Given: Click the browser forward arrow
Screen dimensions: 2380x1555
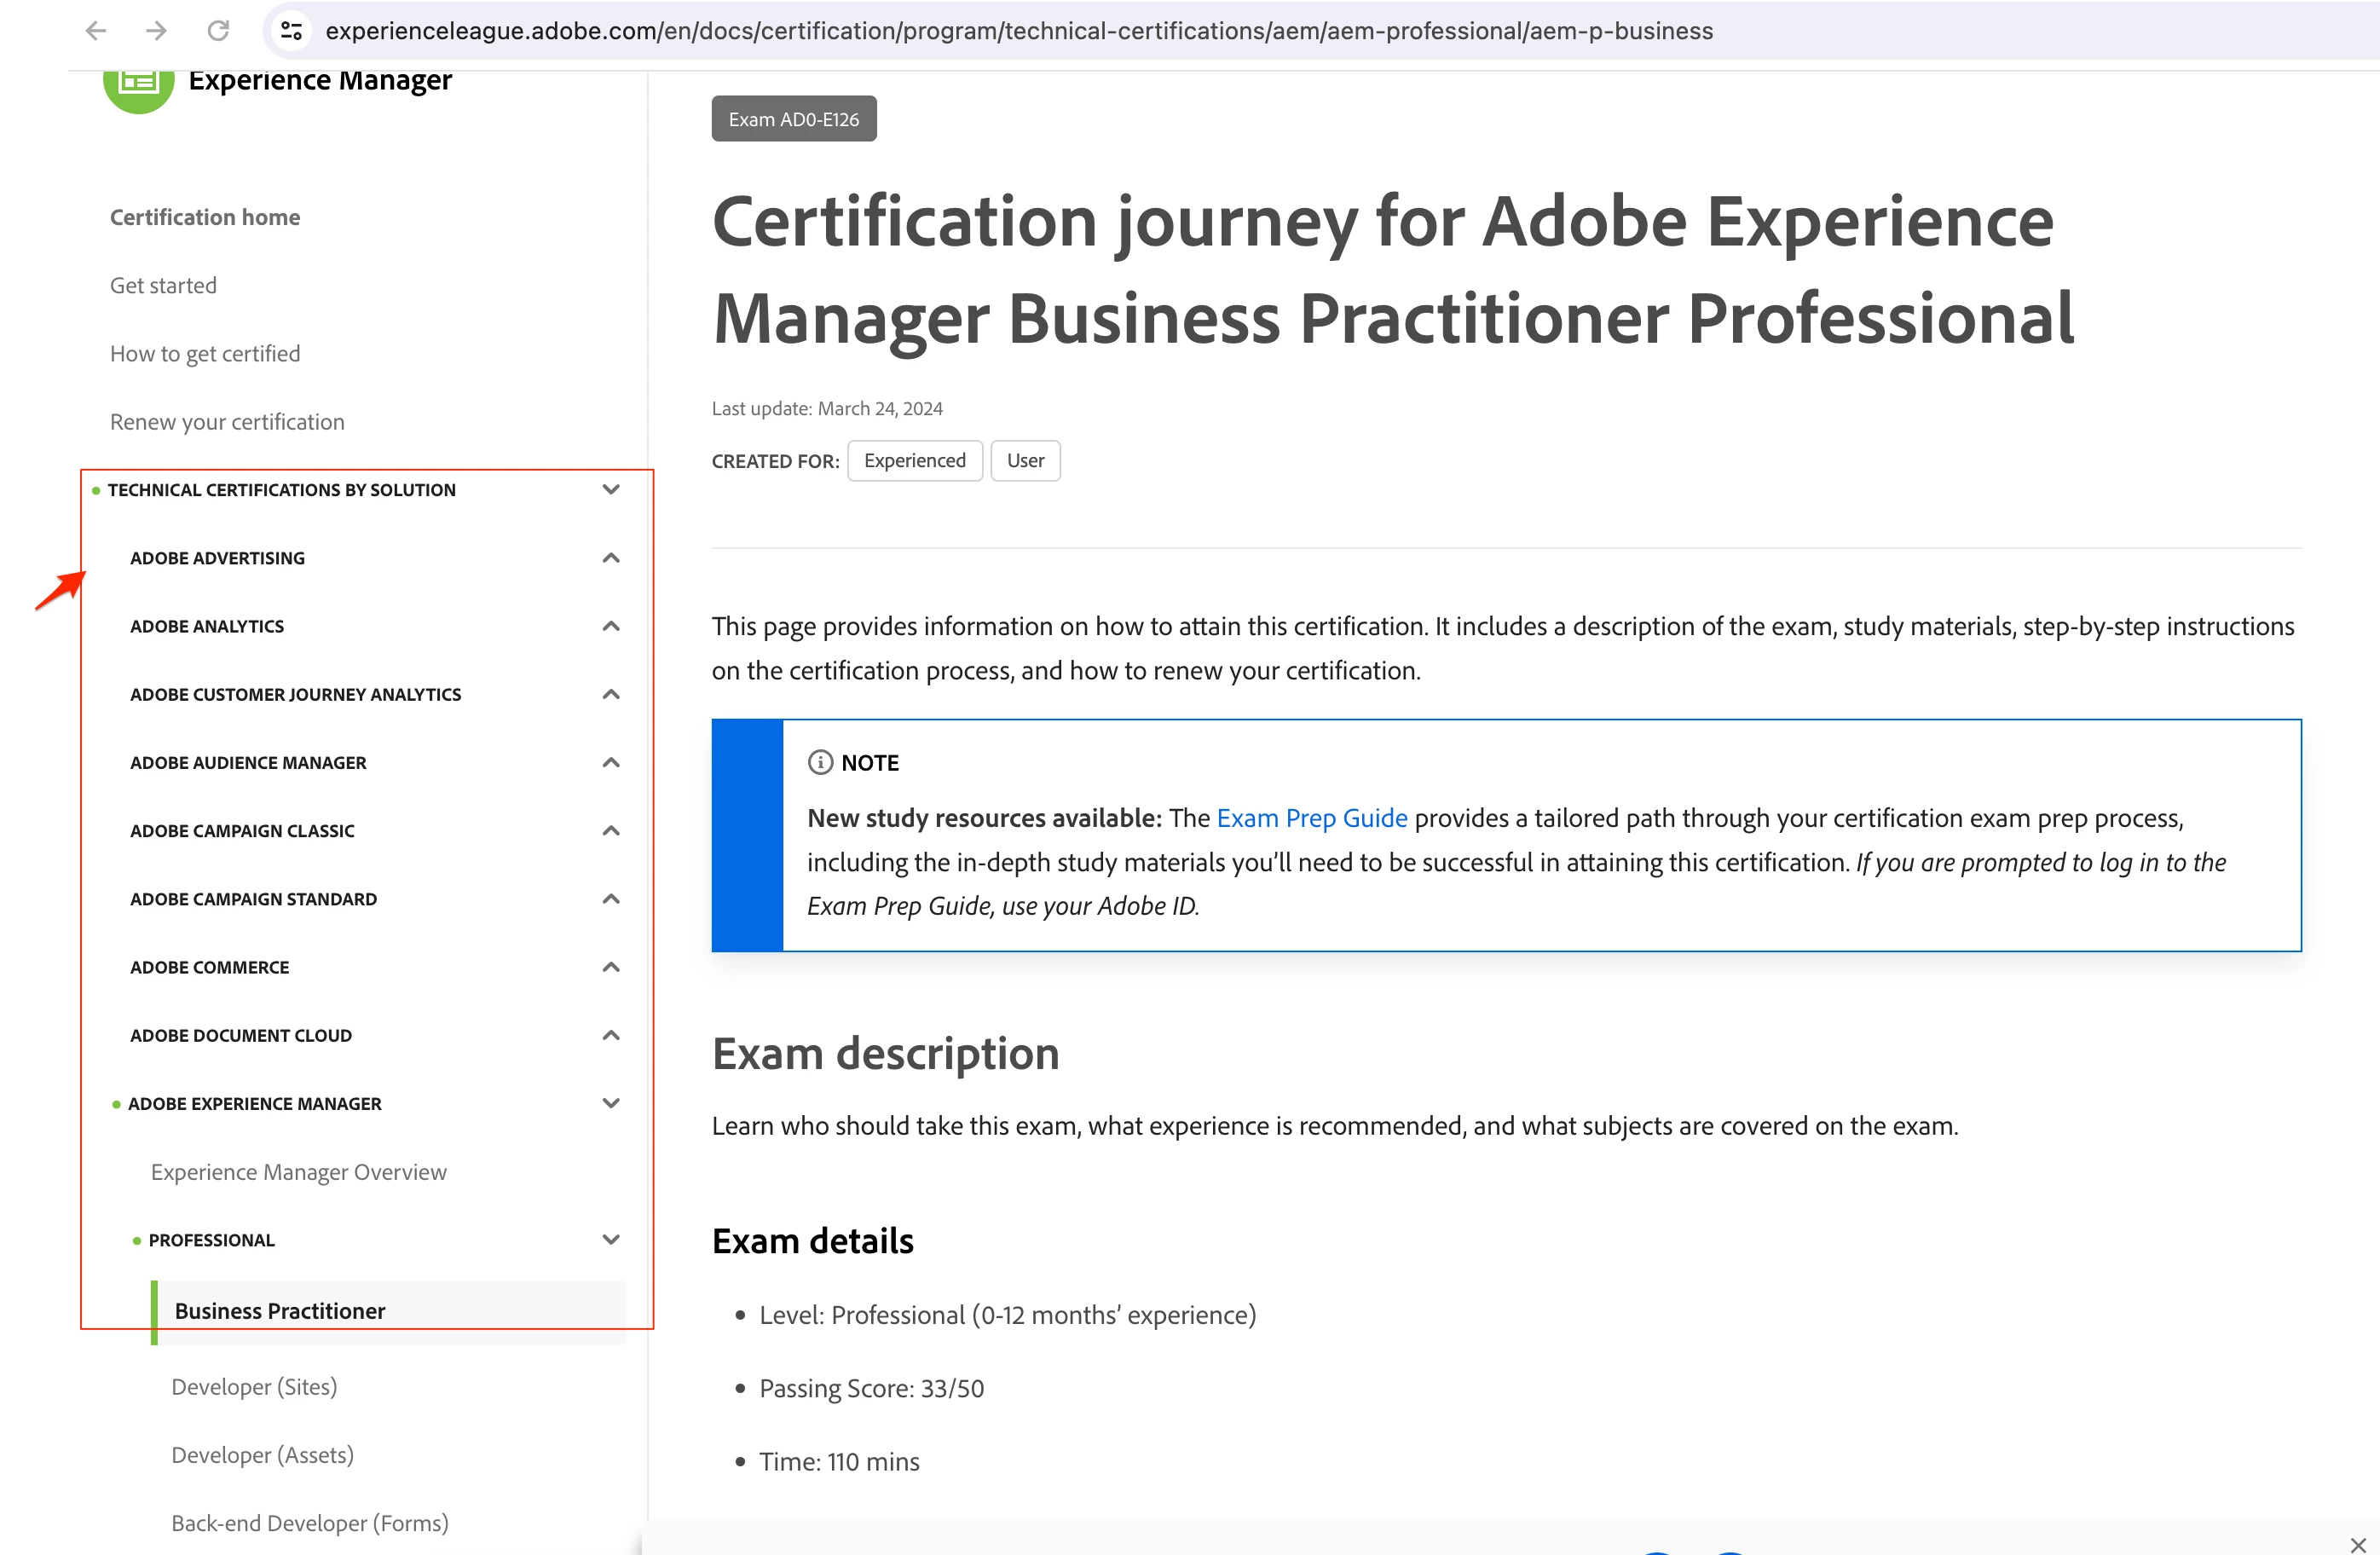Looking at the screenshot, I should click(156, 31).
